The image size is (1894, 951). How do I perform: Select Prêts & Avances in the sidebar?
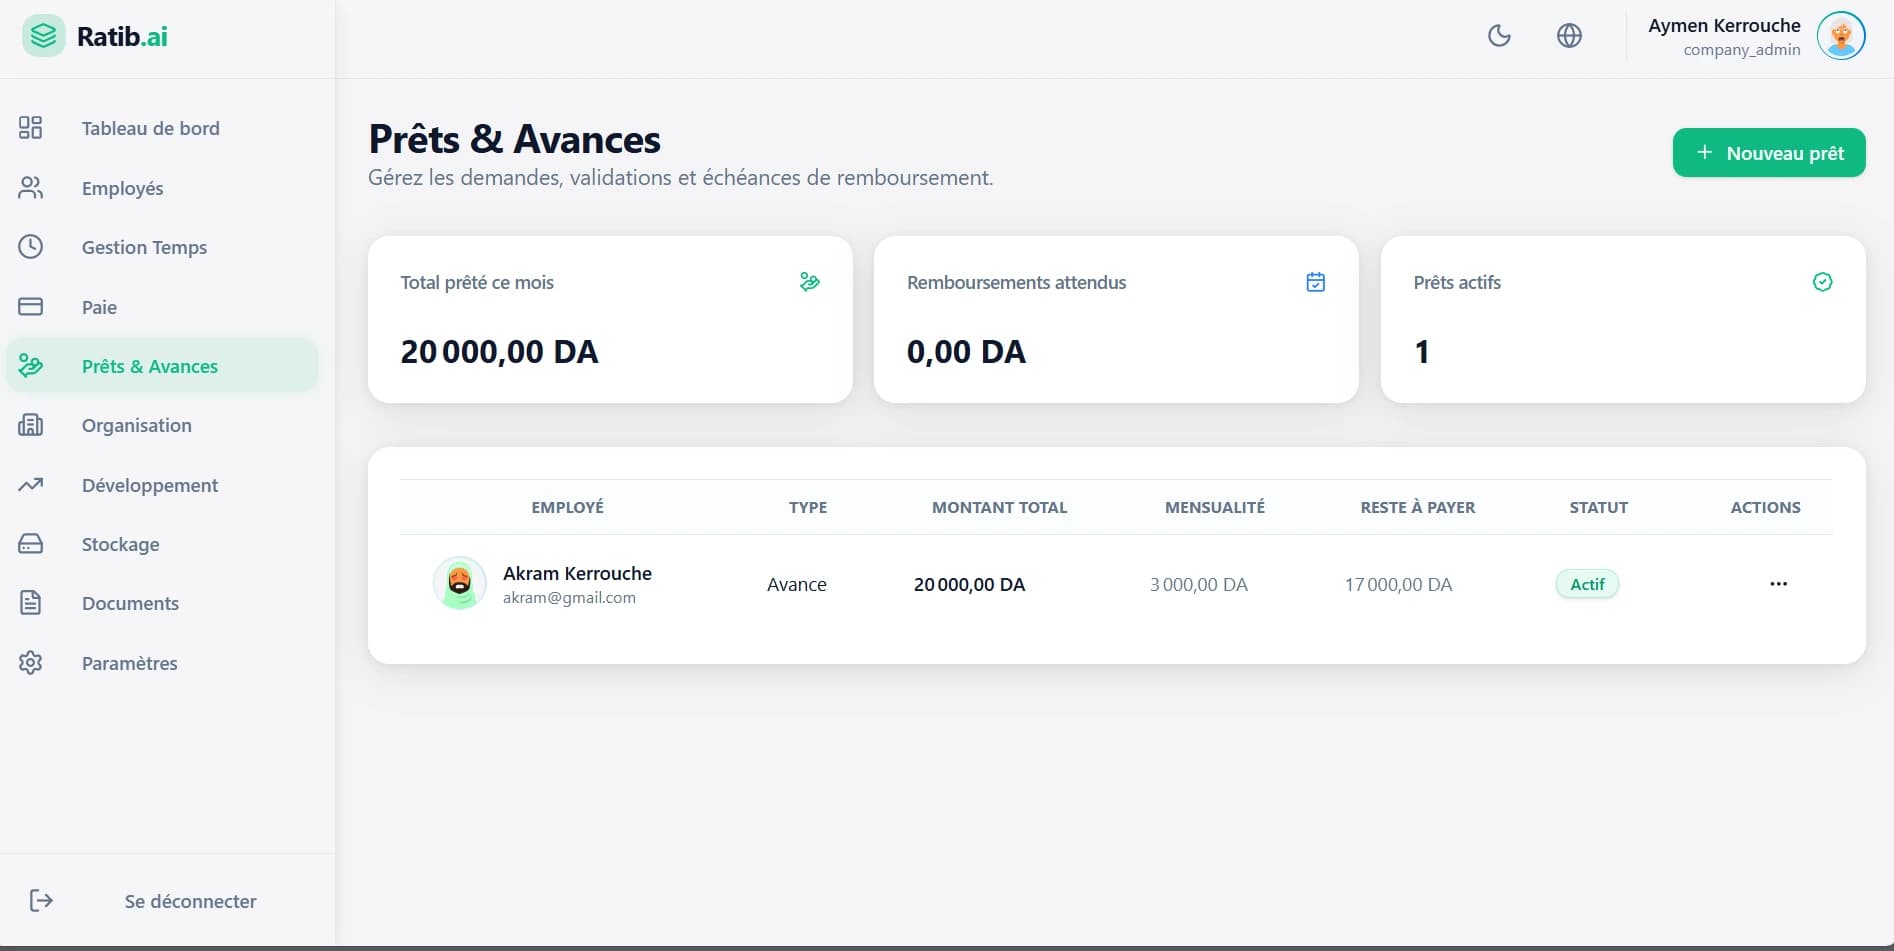coord(150,366)
